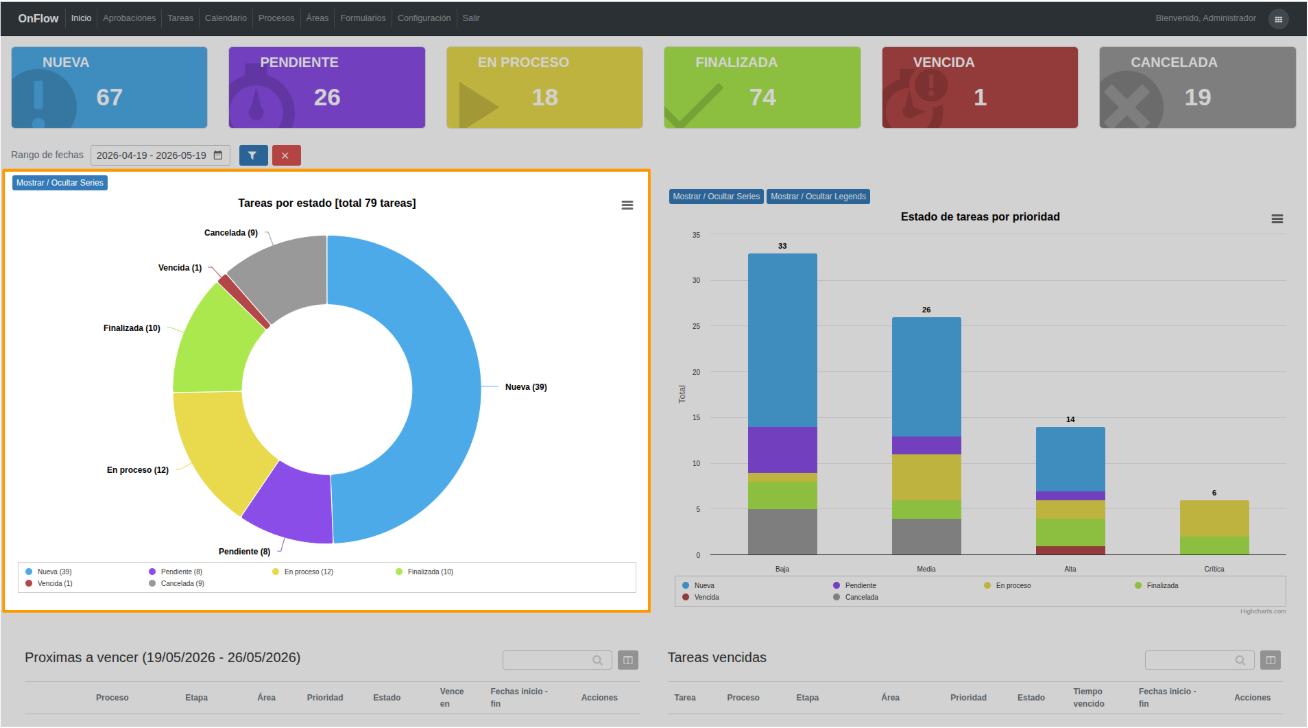Open Calendario from the navigation bar
This screenshot has width=1308, height=728.
[226, 18]
